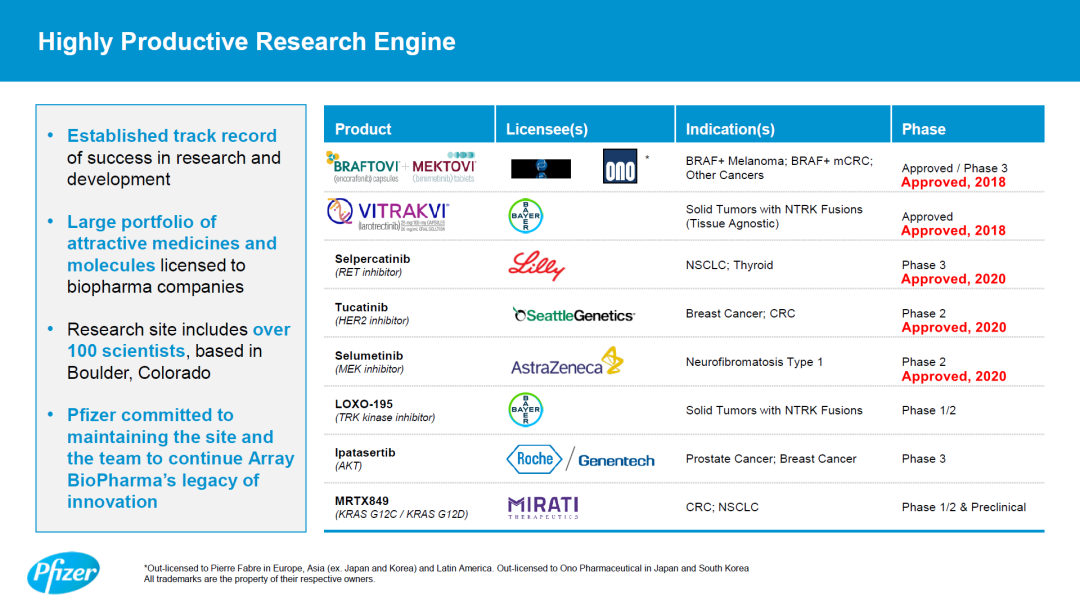The image size is (1080, 608).
Task: Click the Genentech logo
Action: point(616,461)
